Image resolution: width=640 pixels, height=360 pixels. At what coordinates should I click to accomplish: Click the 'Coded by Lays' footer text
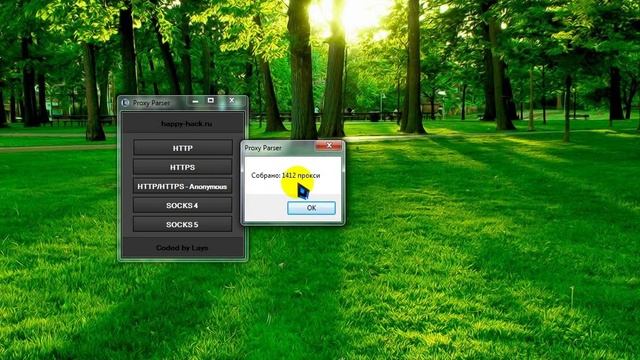[182, 248]
